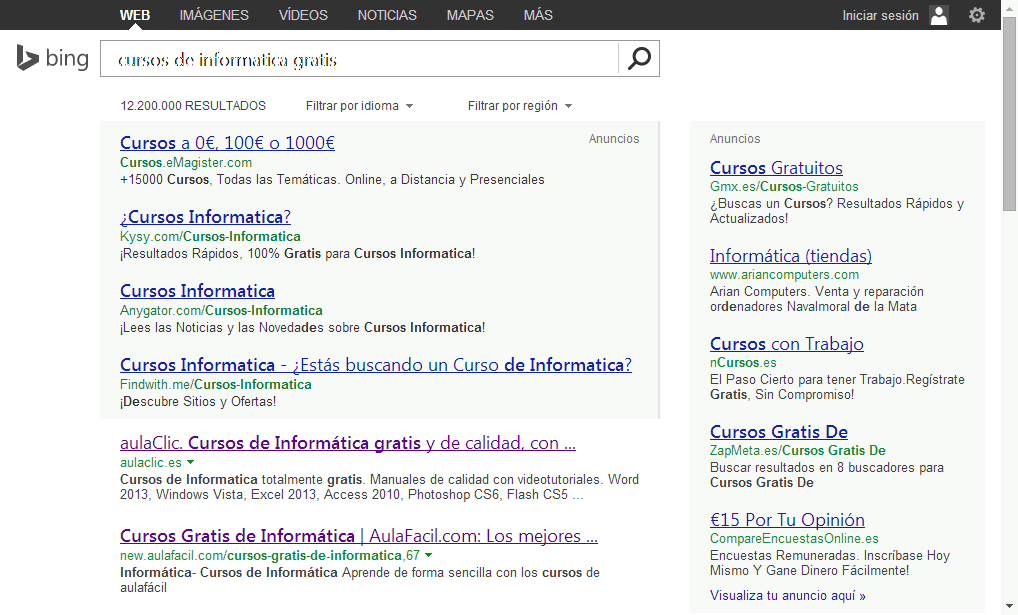Viewport: 1018px width, 615px height.
Task: Open the 'Cursos con Trabajo' sidebar ad
Action: pyautogui.click(x=787, y=344)
